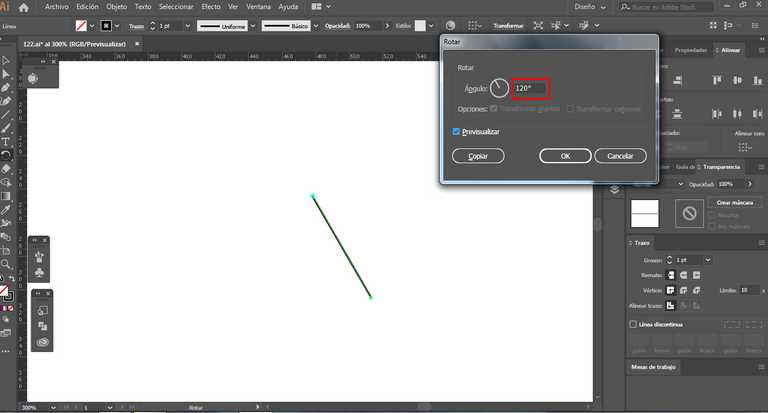Open the Archivo menu
The image size is (768, 413).
[57, 7]
